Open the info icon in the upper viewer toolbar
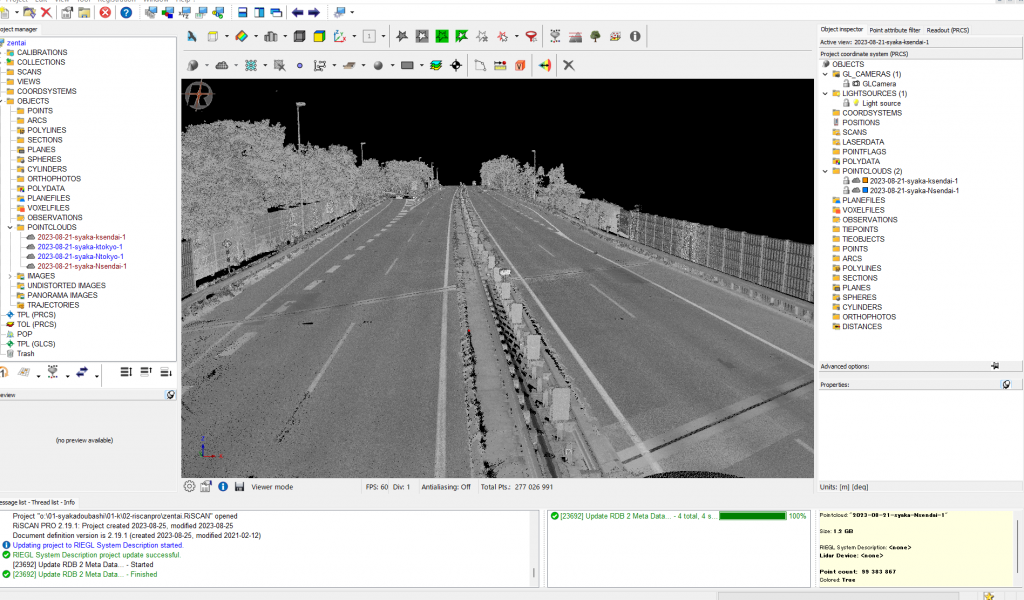The image size is (1024, 600). (635, 37)
